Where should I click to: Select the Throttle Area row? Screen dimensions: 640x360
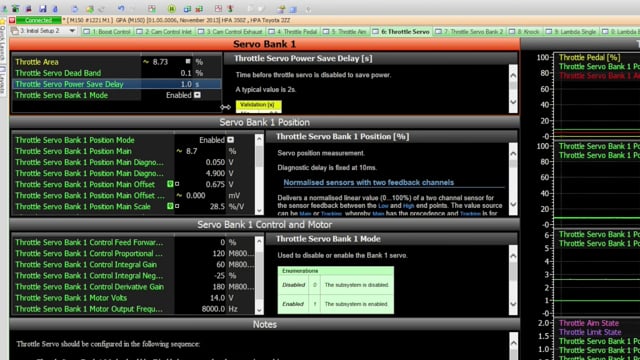tap(116, 62)
